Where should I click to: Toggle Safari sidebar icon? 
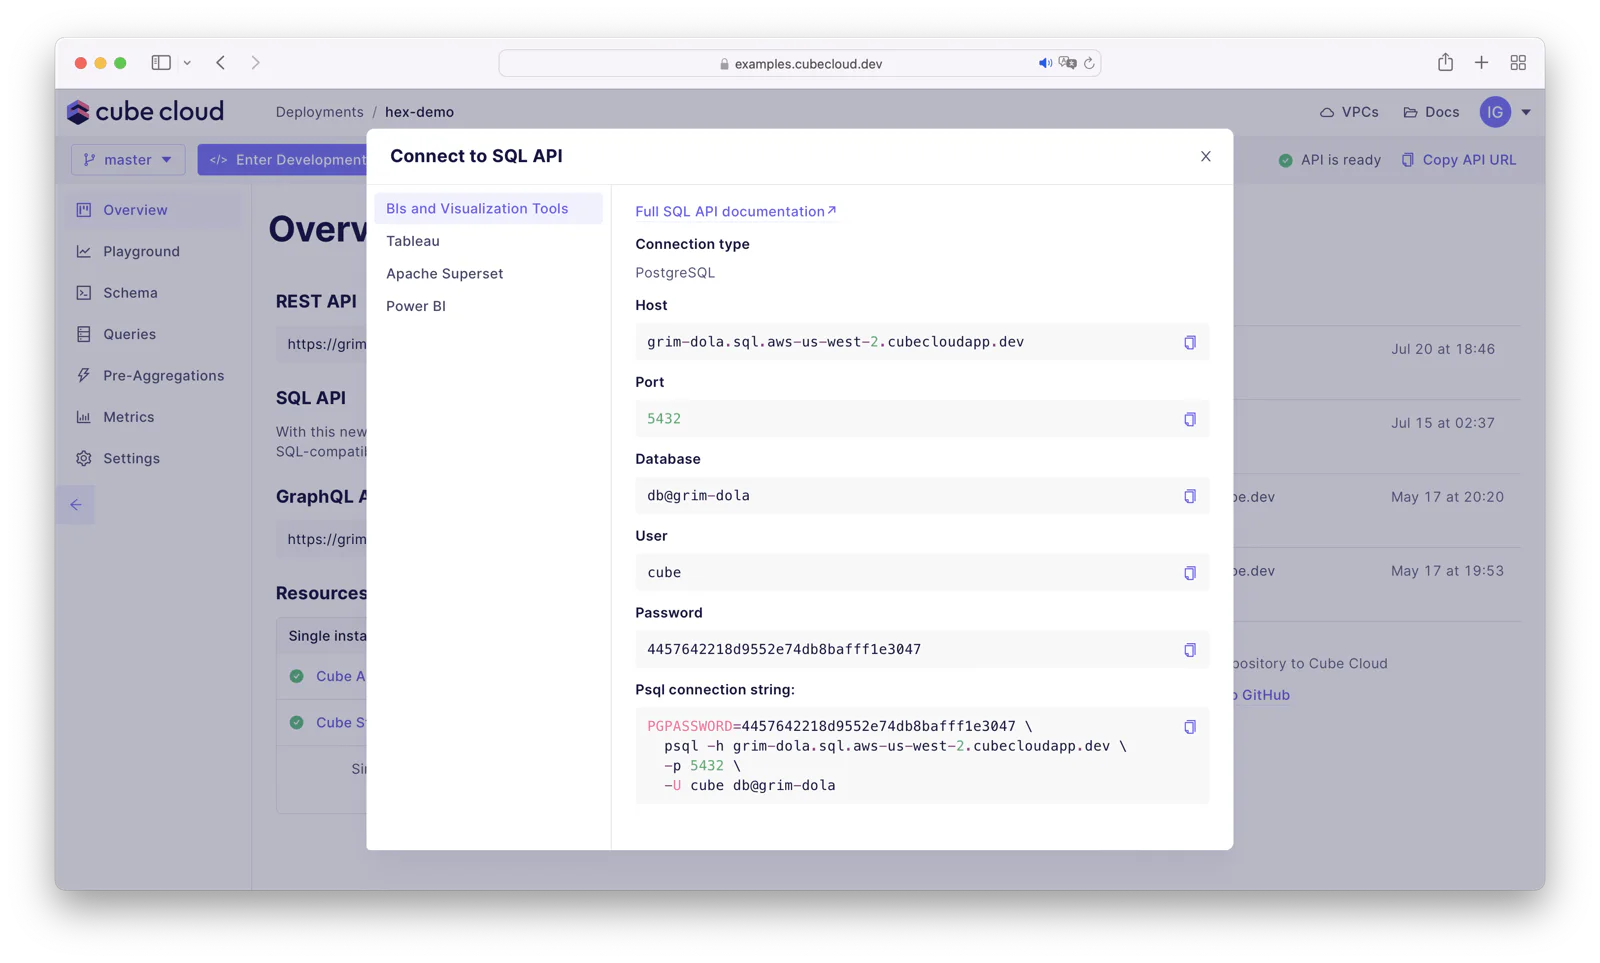tap(161, 63)
